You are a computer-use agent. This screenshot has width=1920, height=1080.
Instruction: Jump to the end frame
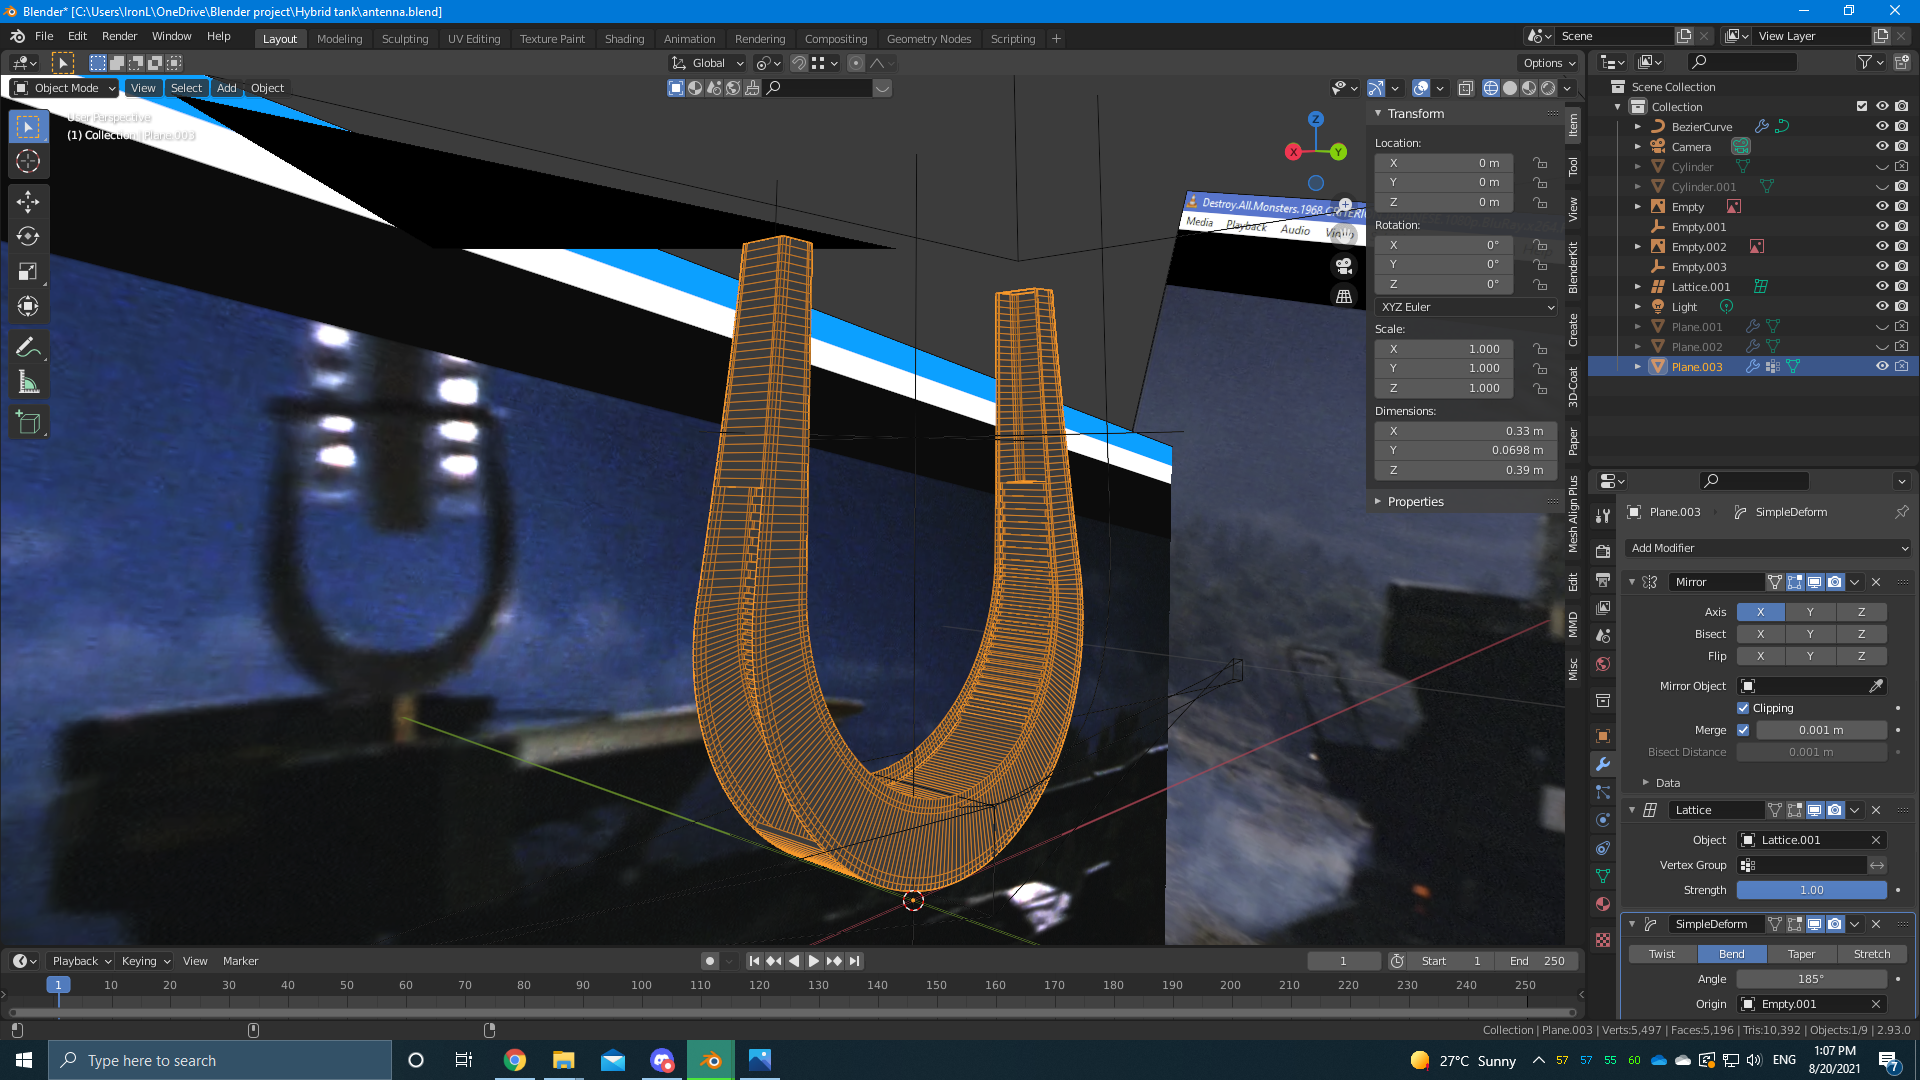[854, 961]
